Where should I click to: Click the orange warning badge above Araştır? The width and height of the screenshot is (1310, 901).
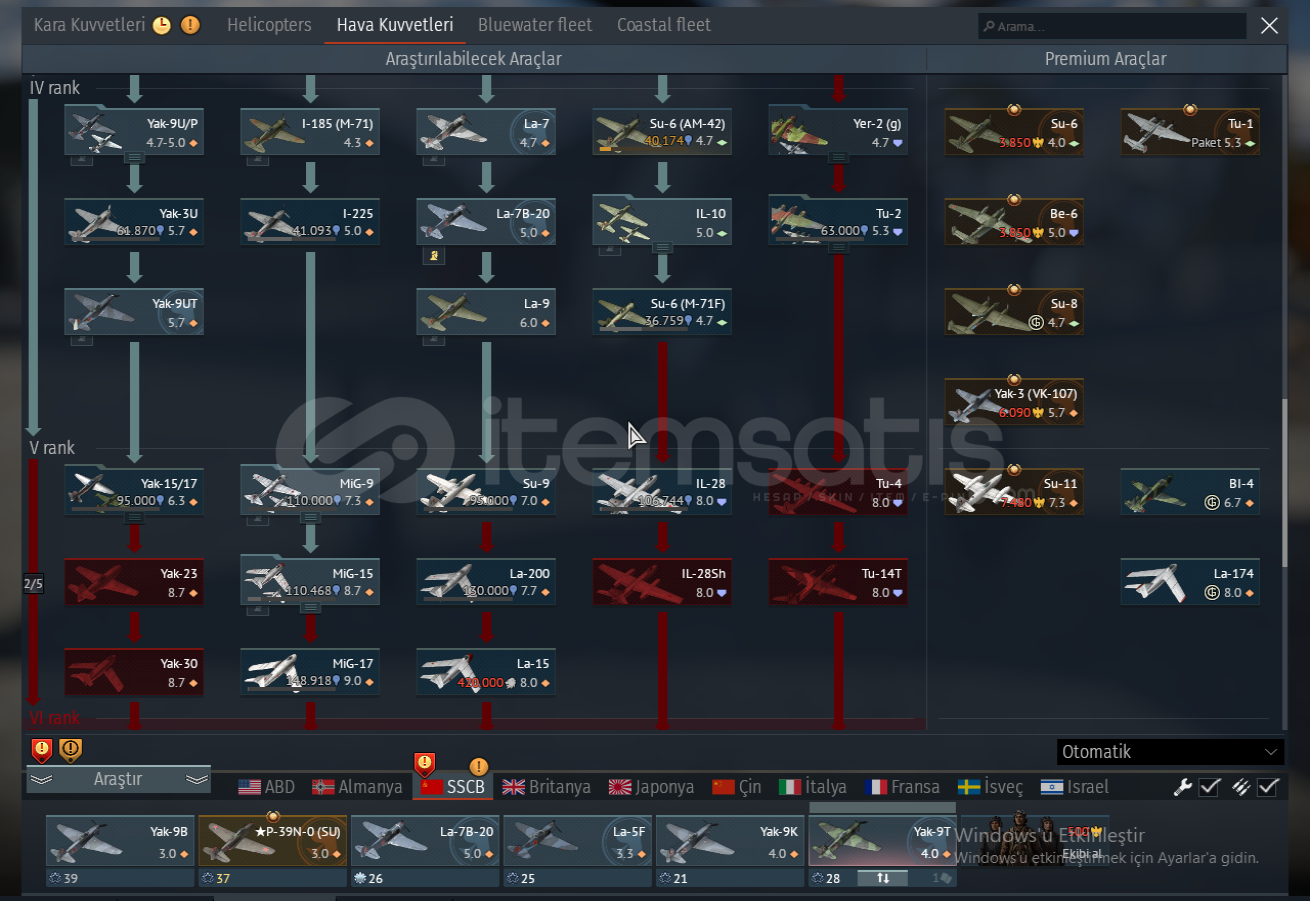pos(70,750)
